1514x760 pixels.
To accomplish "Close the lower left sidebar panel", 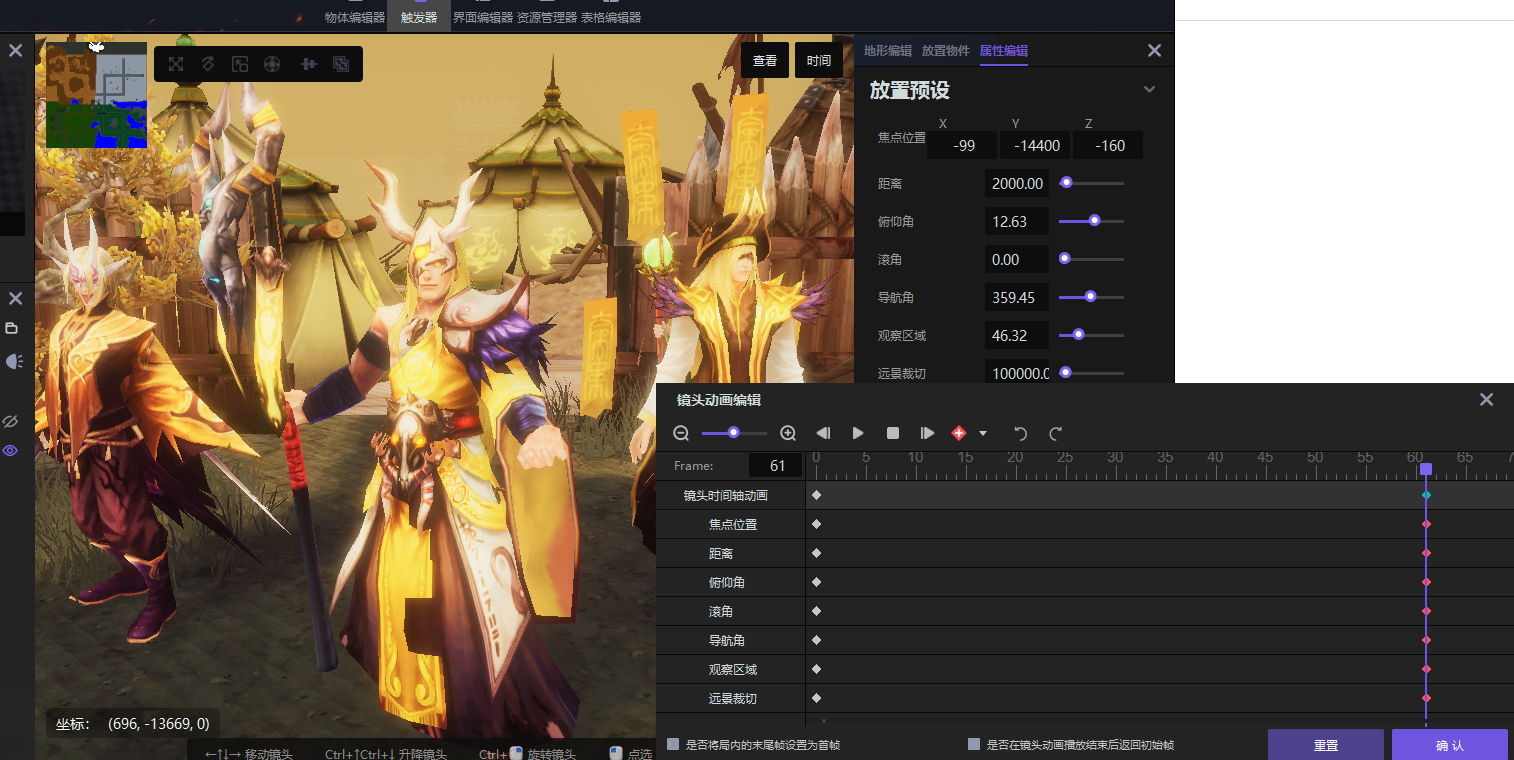I will pos(15,298).
